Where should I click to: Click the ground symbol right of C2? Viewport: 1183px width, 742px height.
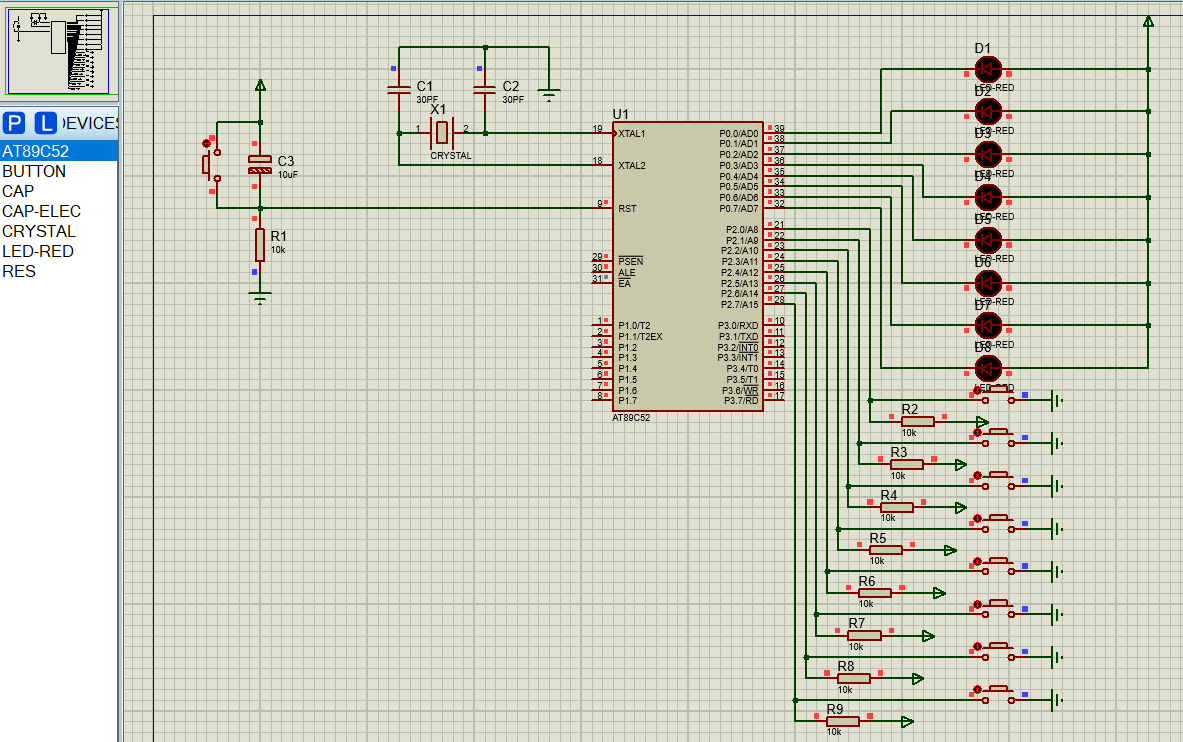click(548, 95)
